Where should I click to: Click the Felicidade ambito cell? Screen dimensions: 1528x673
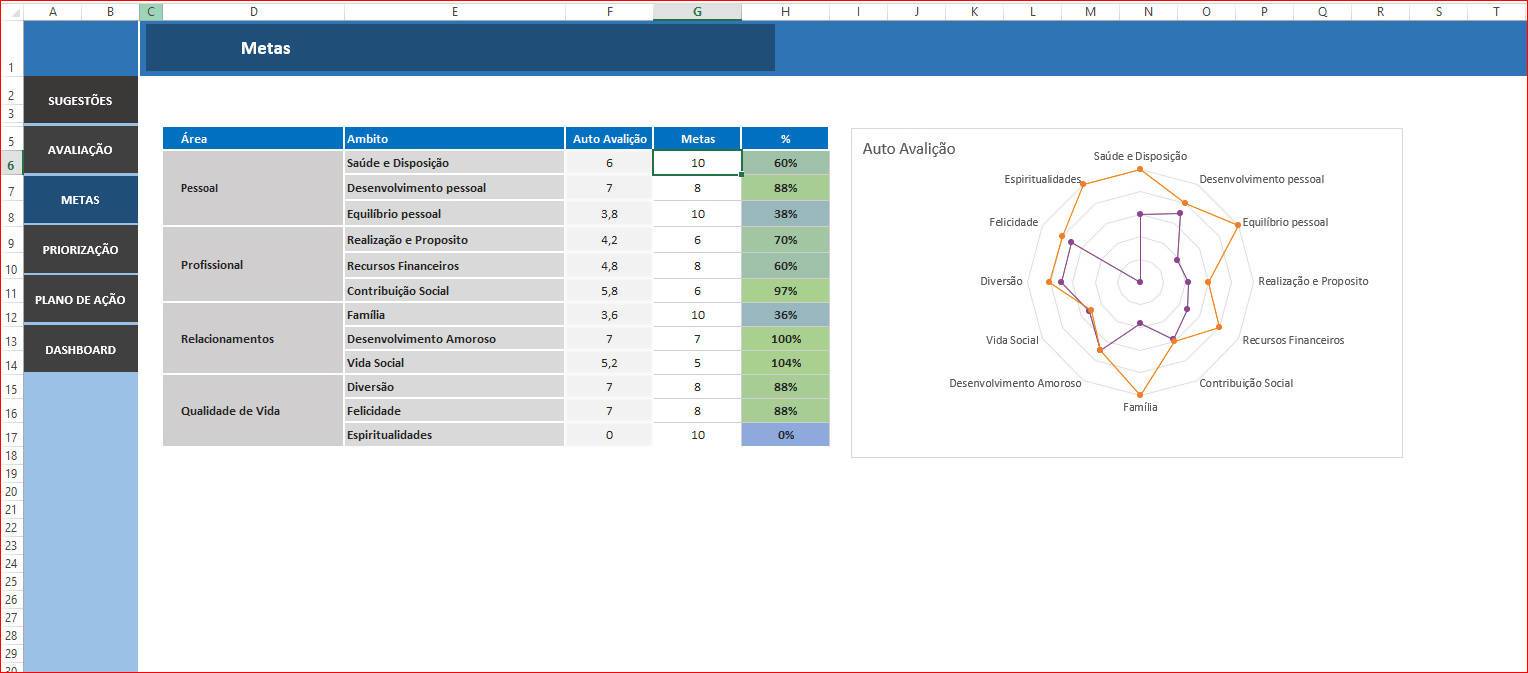point(455,411)
